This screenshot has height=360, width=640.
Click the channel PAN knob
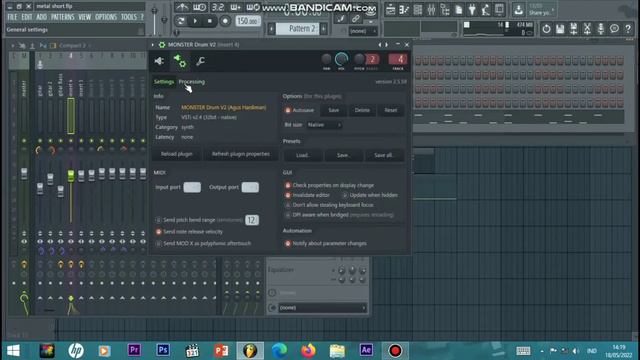(327, 60)
